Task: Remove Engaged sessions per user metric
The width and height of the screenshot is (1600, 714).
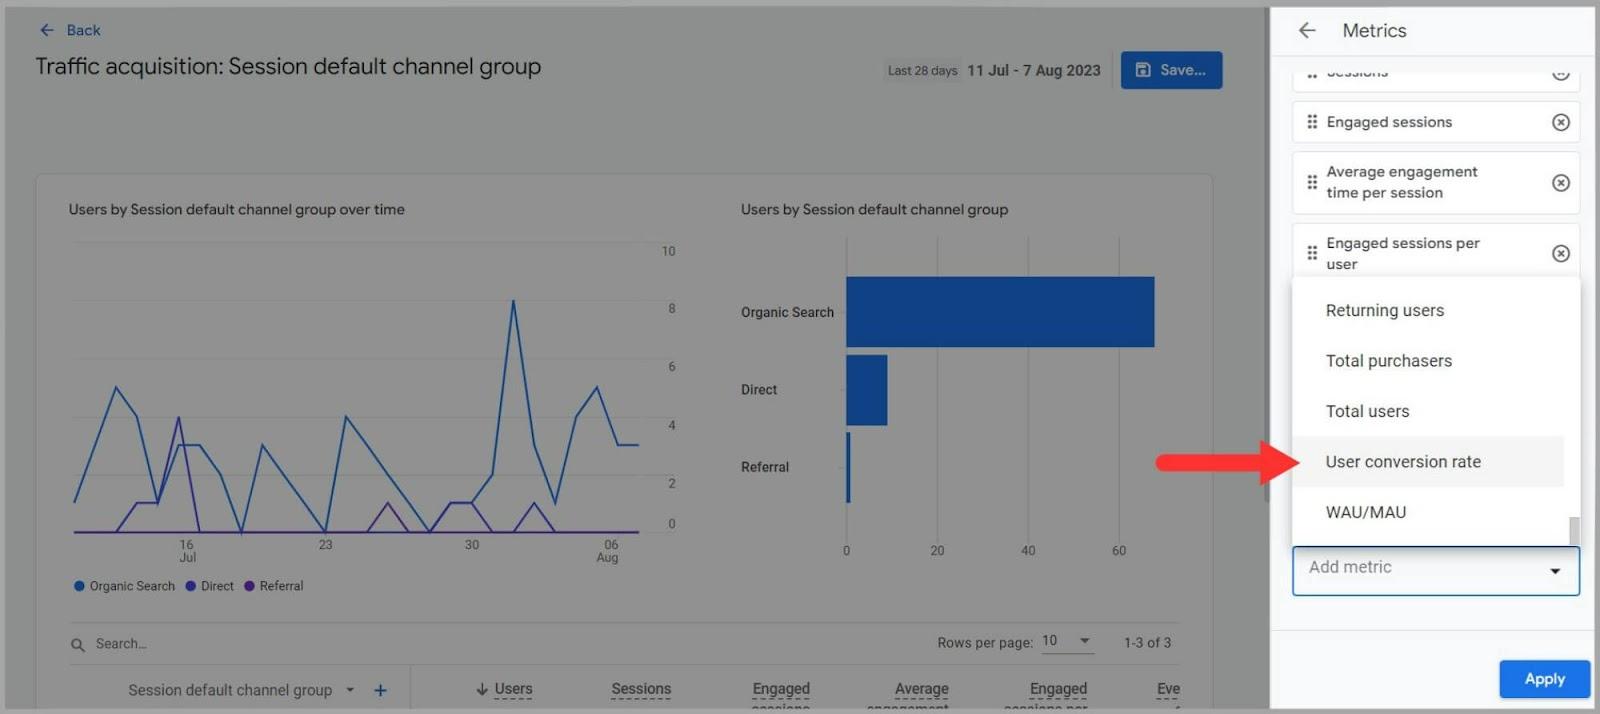Action: (x=1560, y=254)
